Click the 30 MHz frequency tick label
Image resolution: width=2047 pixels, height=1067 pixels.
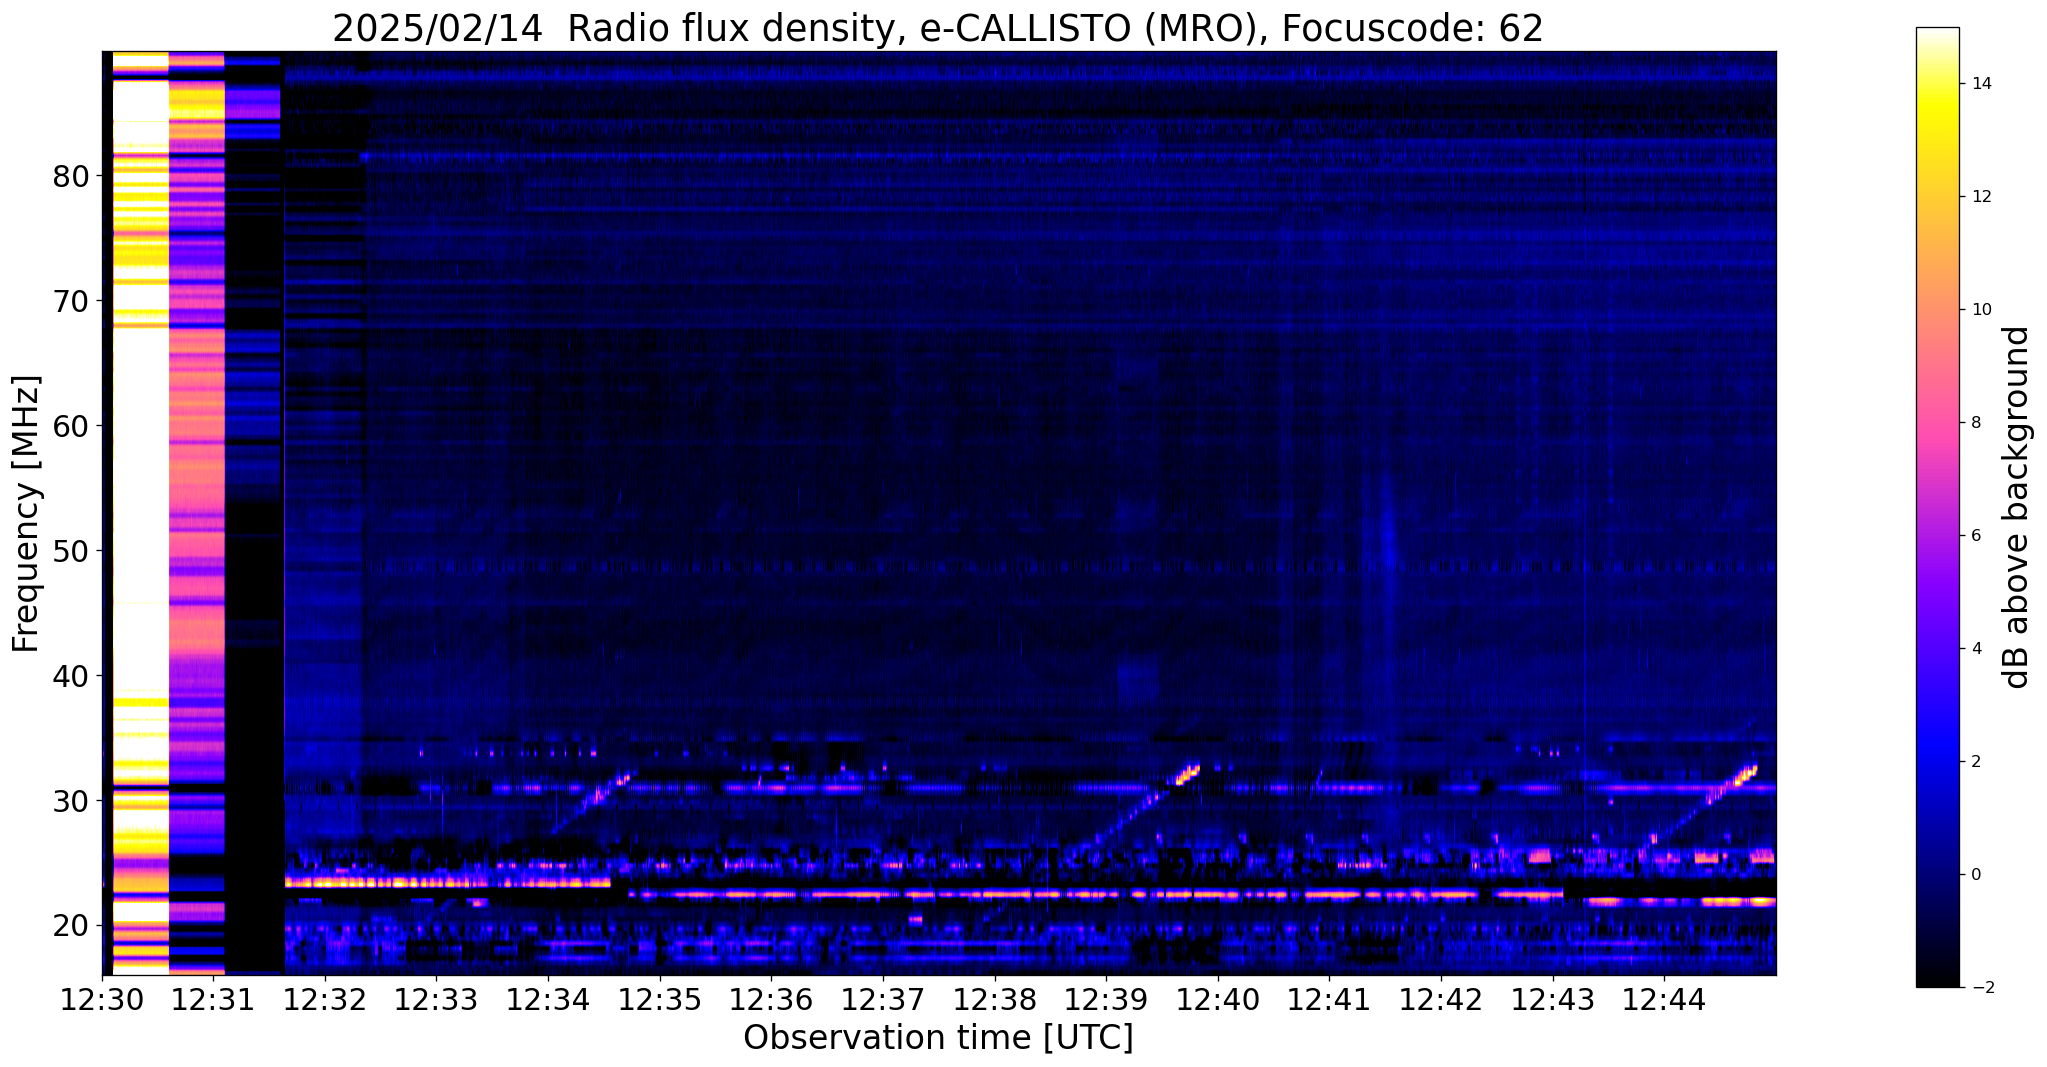(x=71, y=802)
